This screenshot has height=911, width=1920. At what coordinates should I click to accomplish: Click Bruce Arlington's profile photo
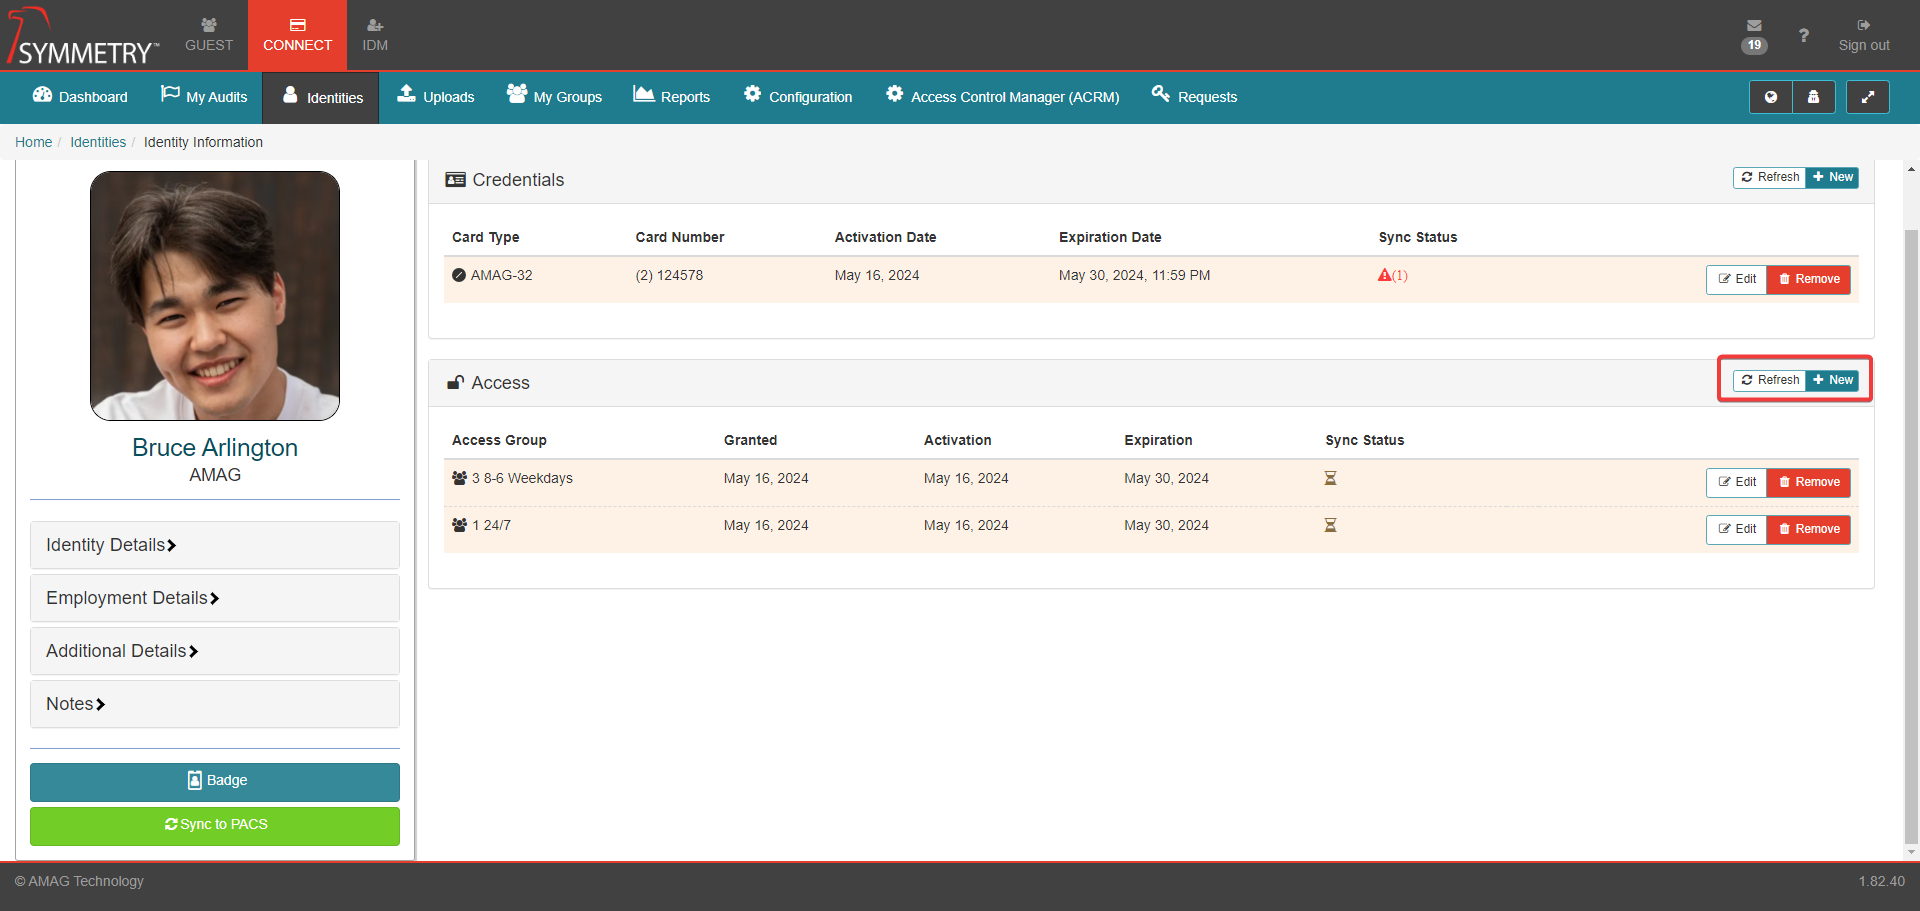click(x=215, y=296)
